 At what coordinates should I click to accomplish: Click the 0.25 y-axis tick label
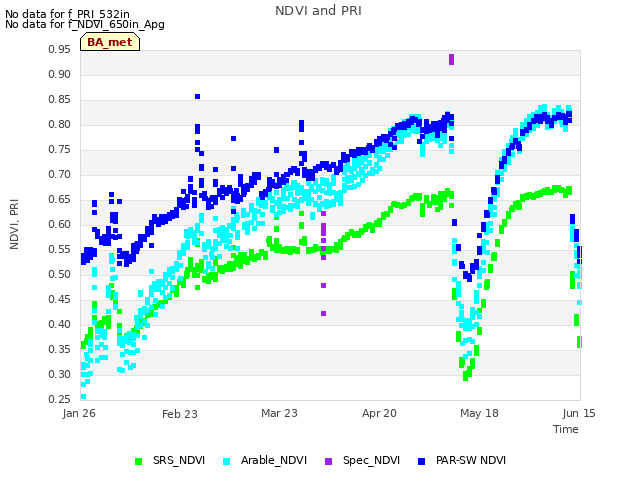[x=59, y=399]
